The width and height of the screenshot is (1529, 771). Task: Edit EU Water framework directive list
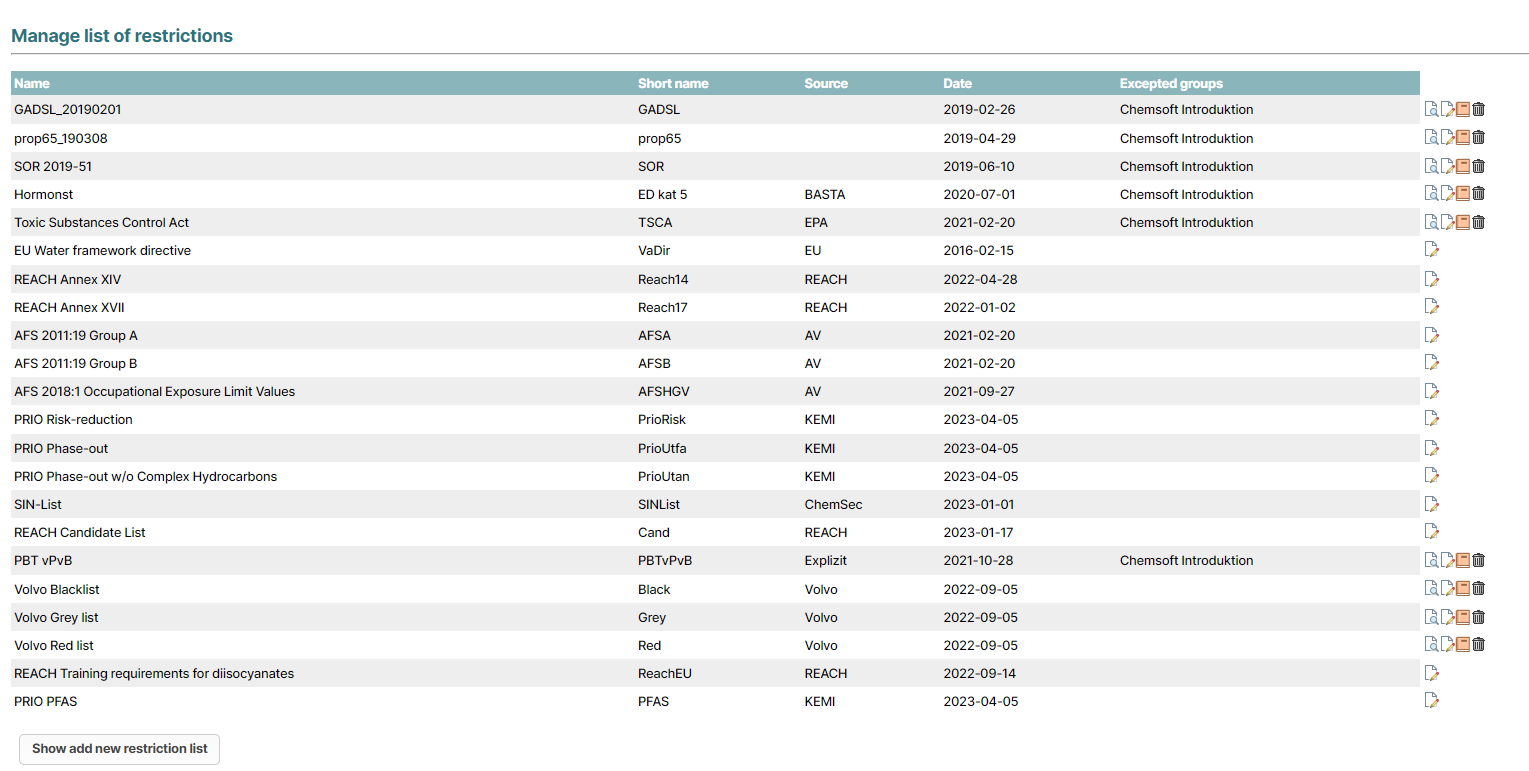(1431, 250)
